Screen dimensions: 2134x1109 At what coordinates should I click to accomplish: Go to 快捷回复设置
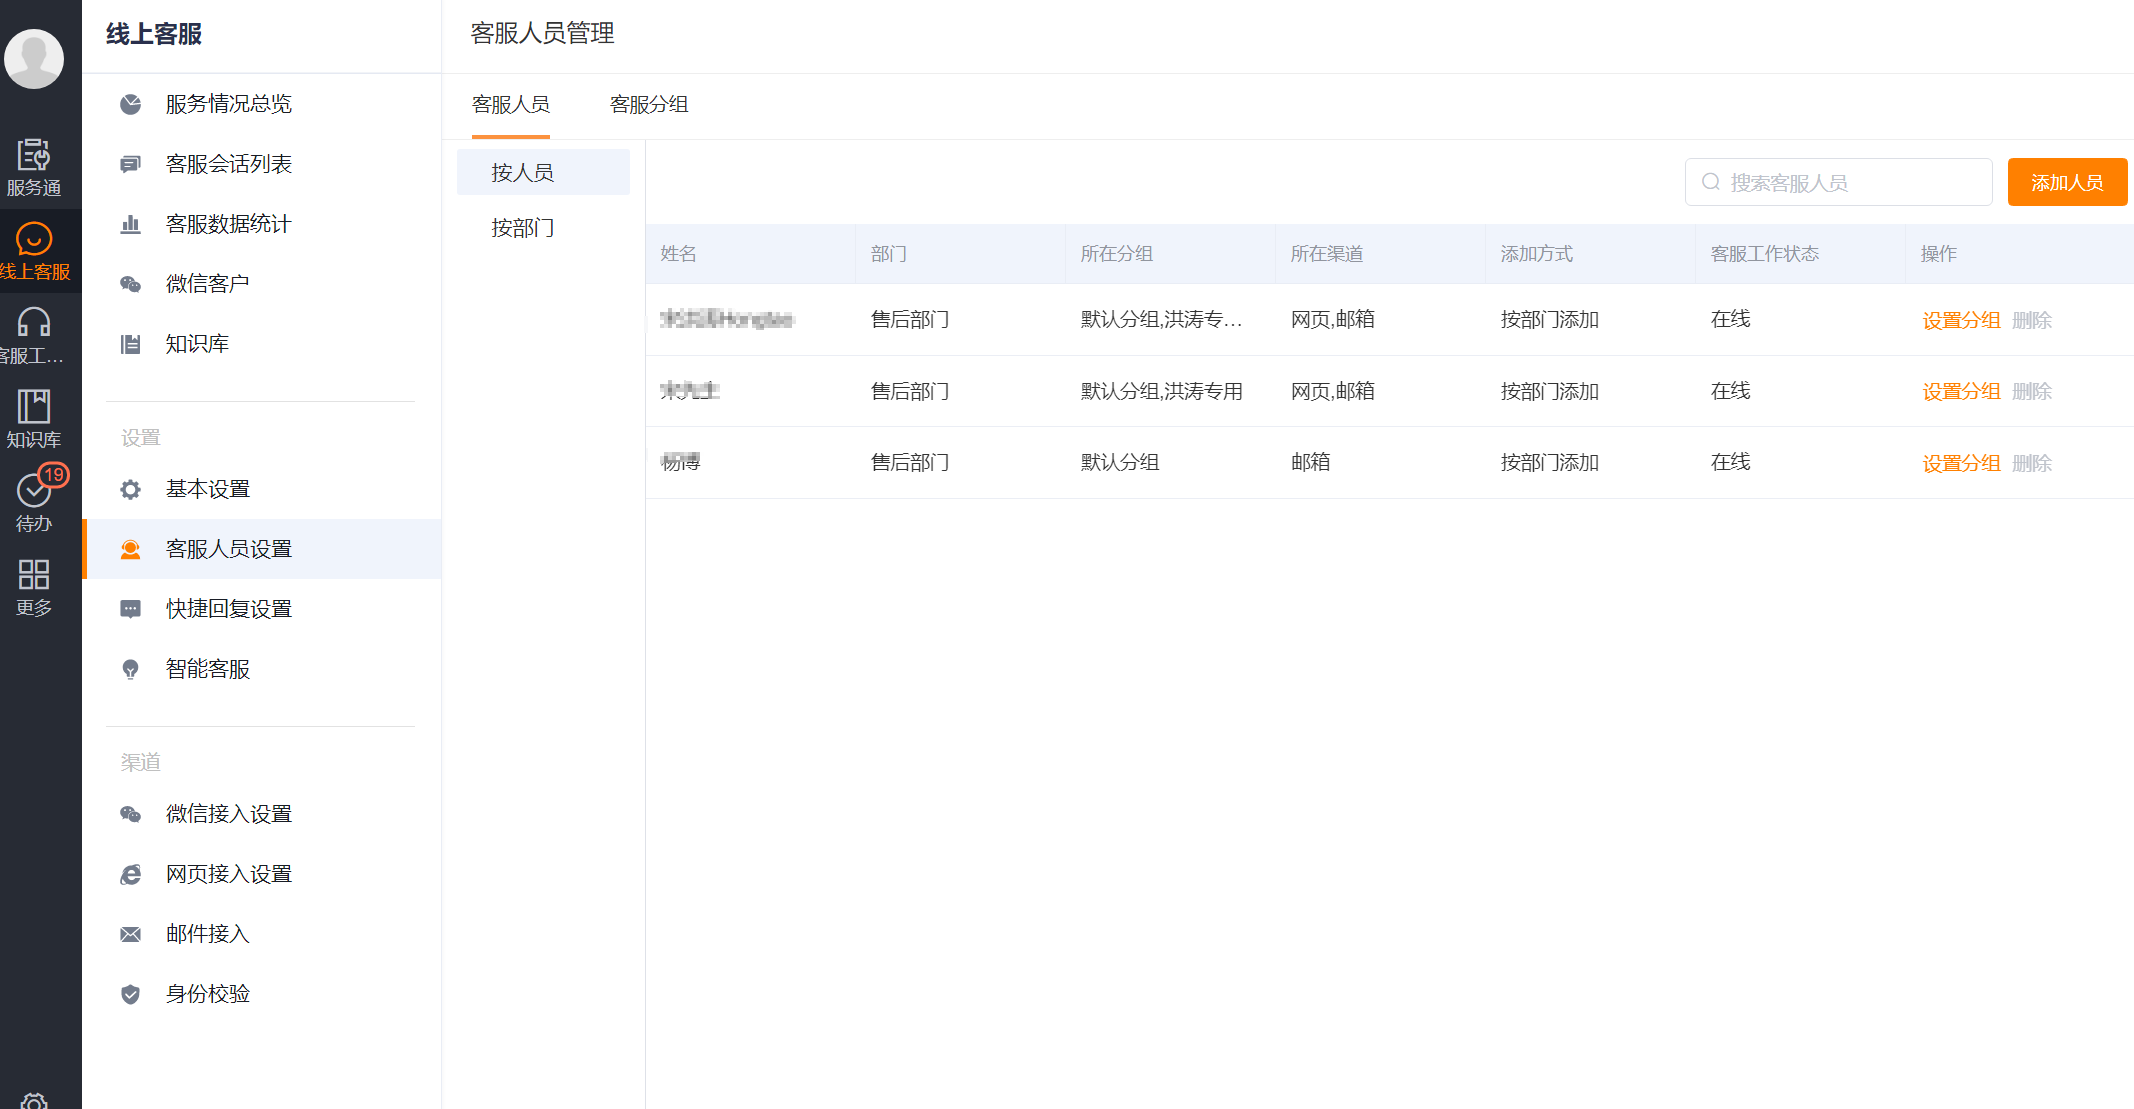pos(228,609)
